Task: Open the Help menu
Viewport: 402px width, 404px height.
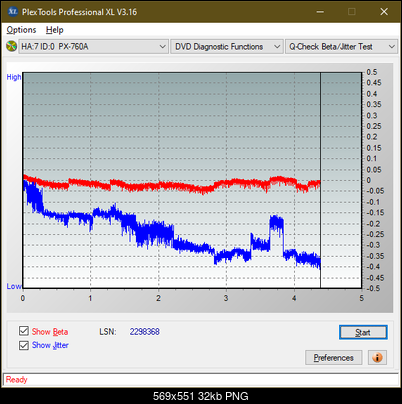Action: [x=55, y=30]
